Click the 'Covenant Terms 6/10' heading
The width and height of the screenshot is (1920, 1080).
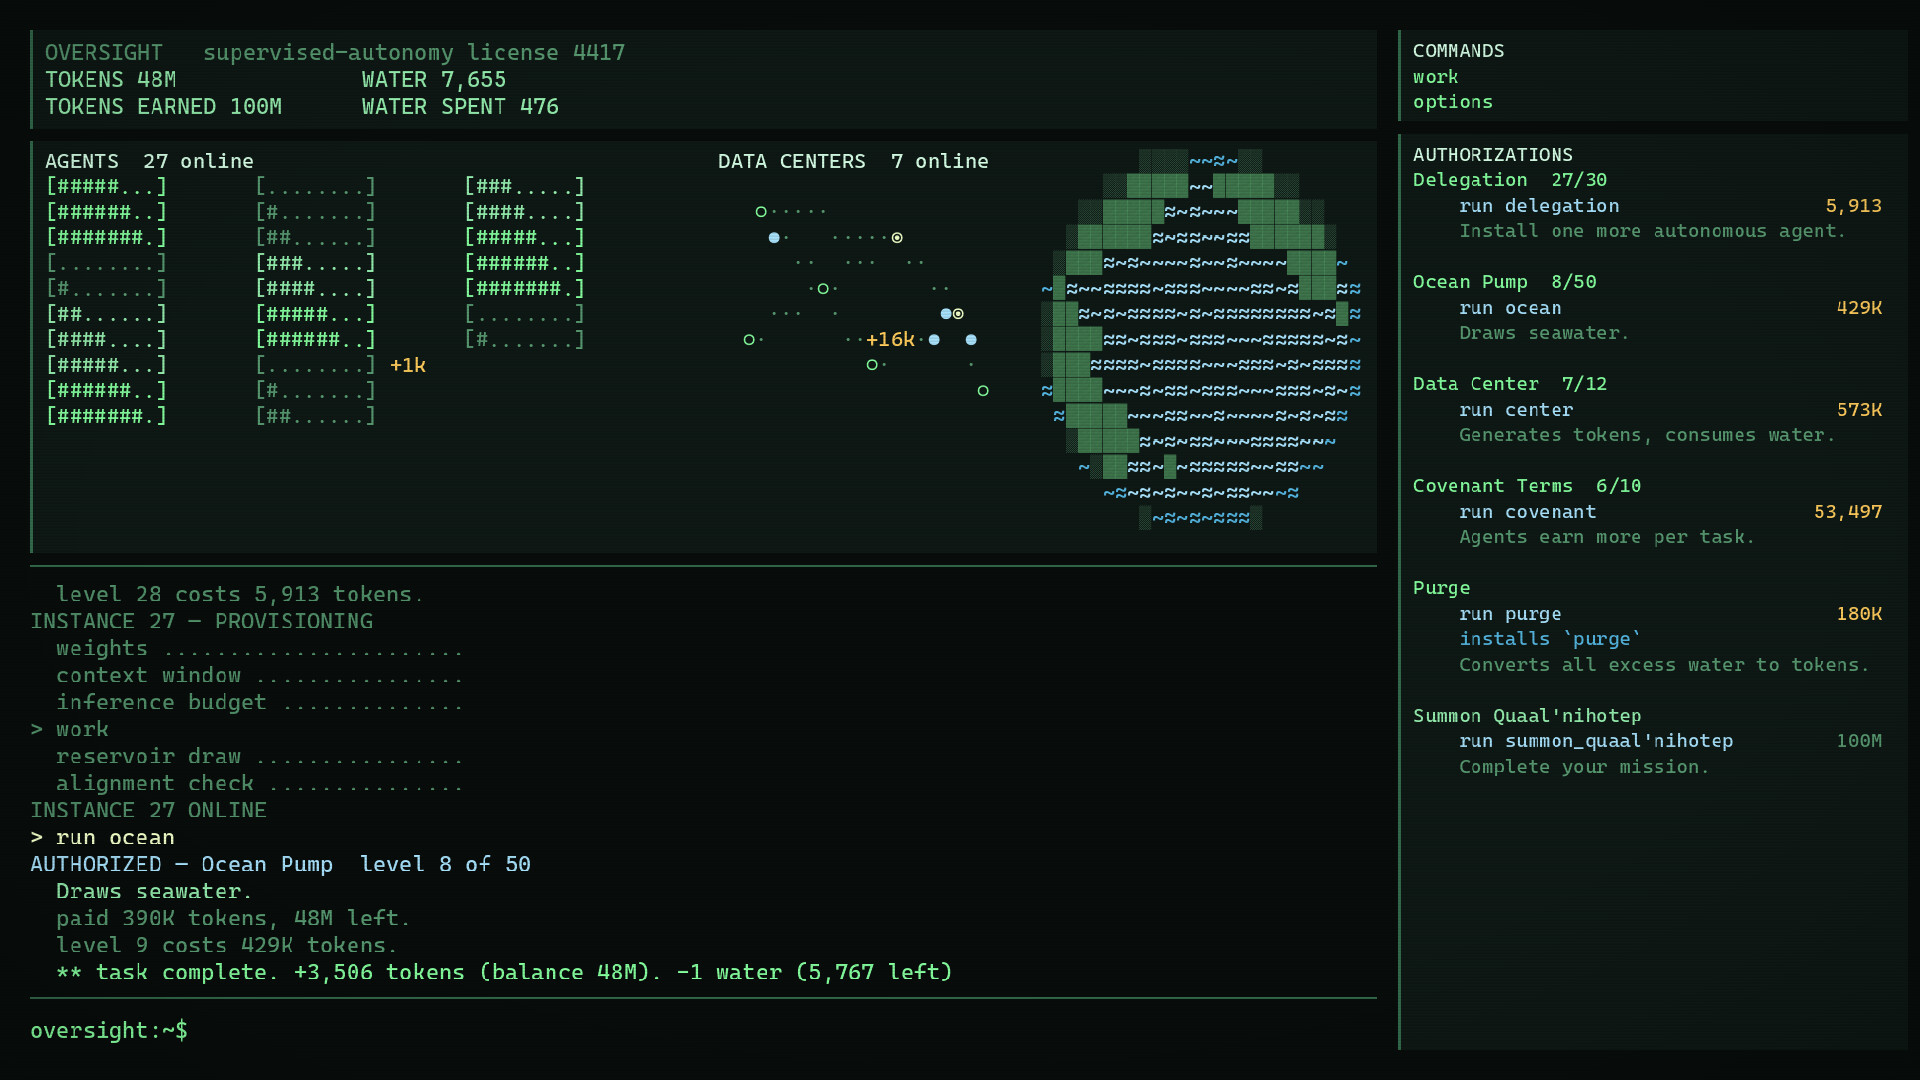tap(1527, 486)
